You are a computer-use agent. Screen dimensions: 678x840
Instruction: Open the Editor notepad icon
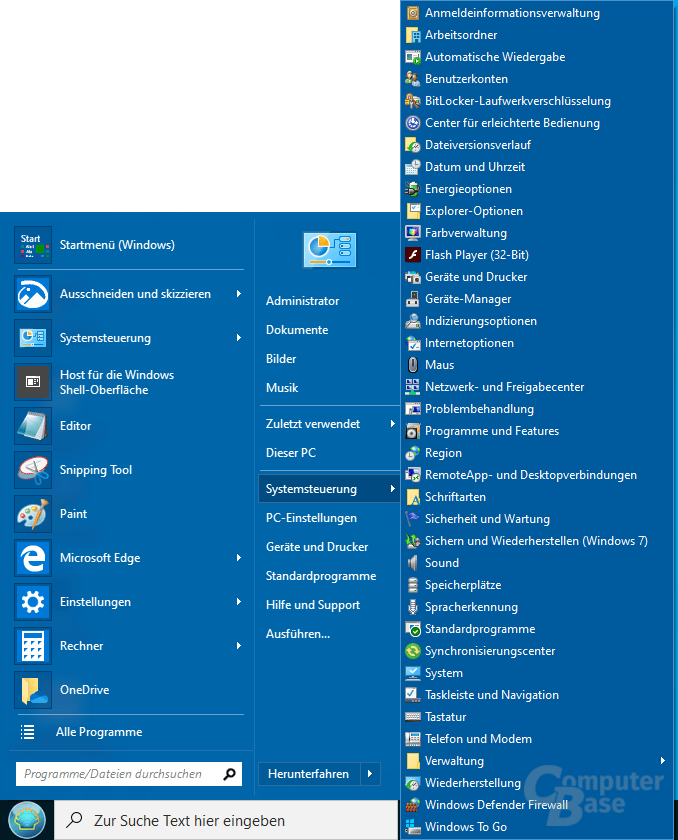[33, 426]
